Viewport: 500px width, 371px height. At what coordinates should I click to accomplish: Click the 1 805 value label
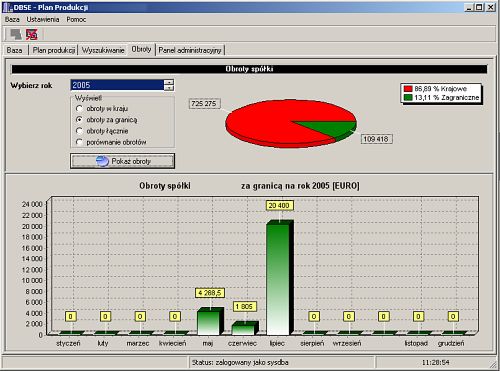click(244, 306)
